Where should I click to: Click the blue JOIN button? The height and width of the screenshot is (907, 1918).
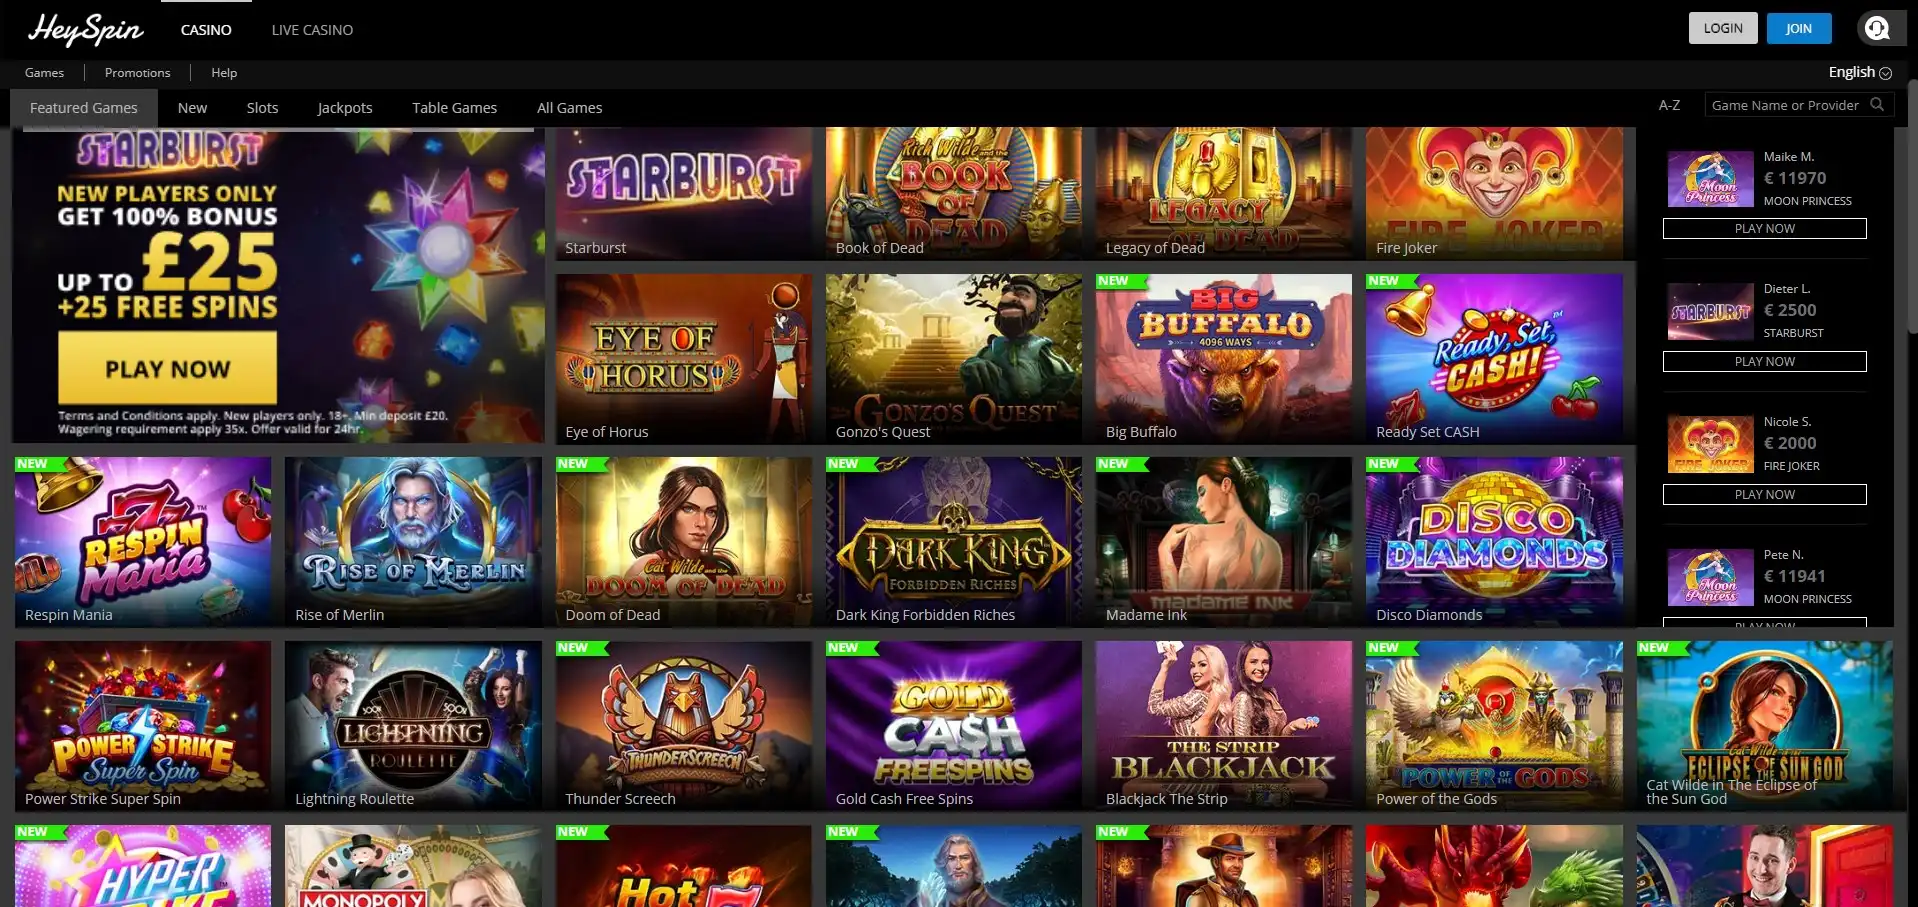point(1799,28)
